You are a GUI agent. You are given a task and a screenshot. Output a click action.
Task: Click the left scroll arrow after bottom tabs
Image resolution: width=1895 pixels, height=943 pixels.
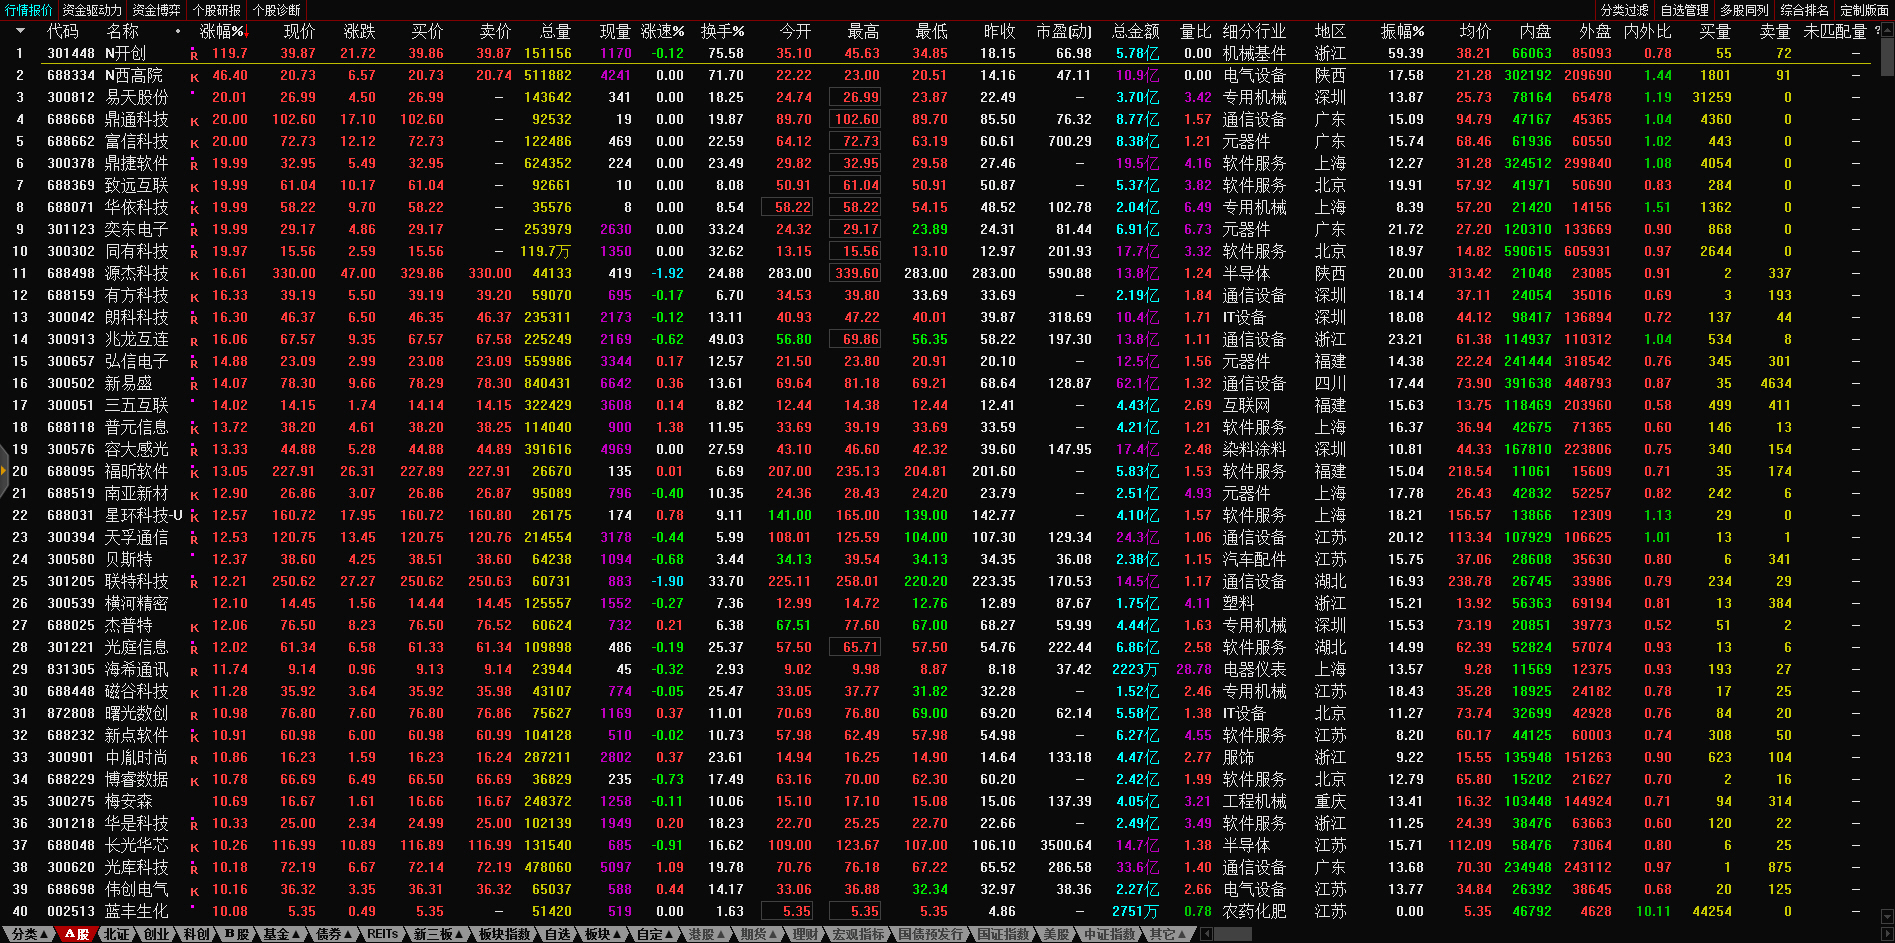click(1207, 934)
